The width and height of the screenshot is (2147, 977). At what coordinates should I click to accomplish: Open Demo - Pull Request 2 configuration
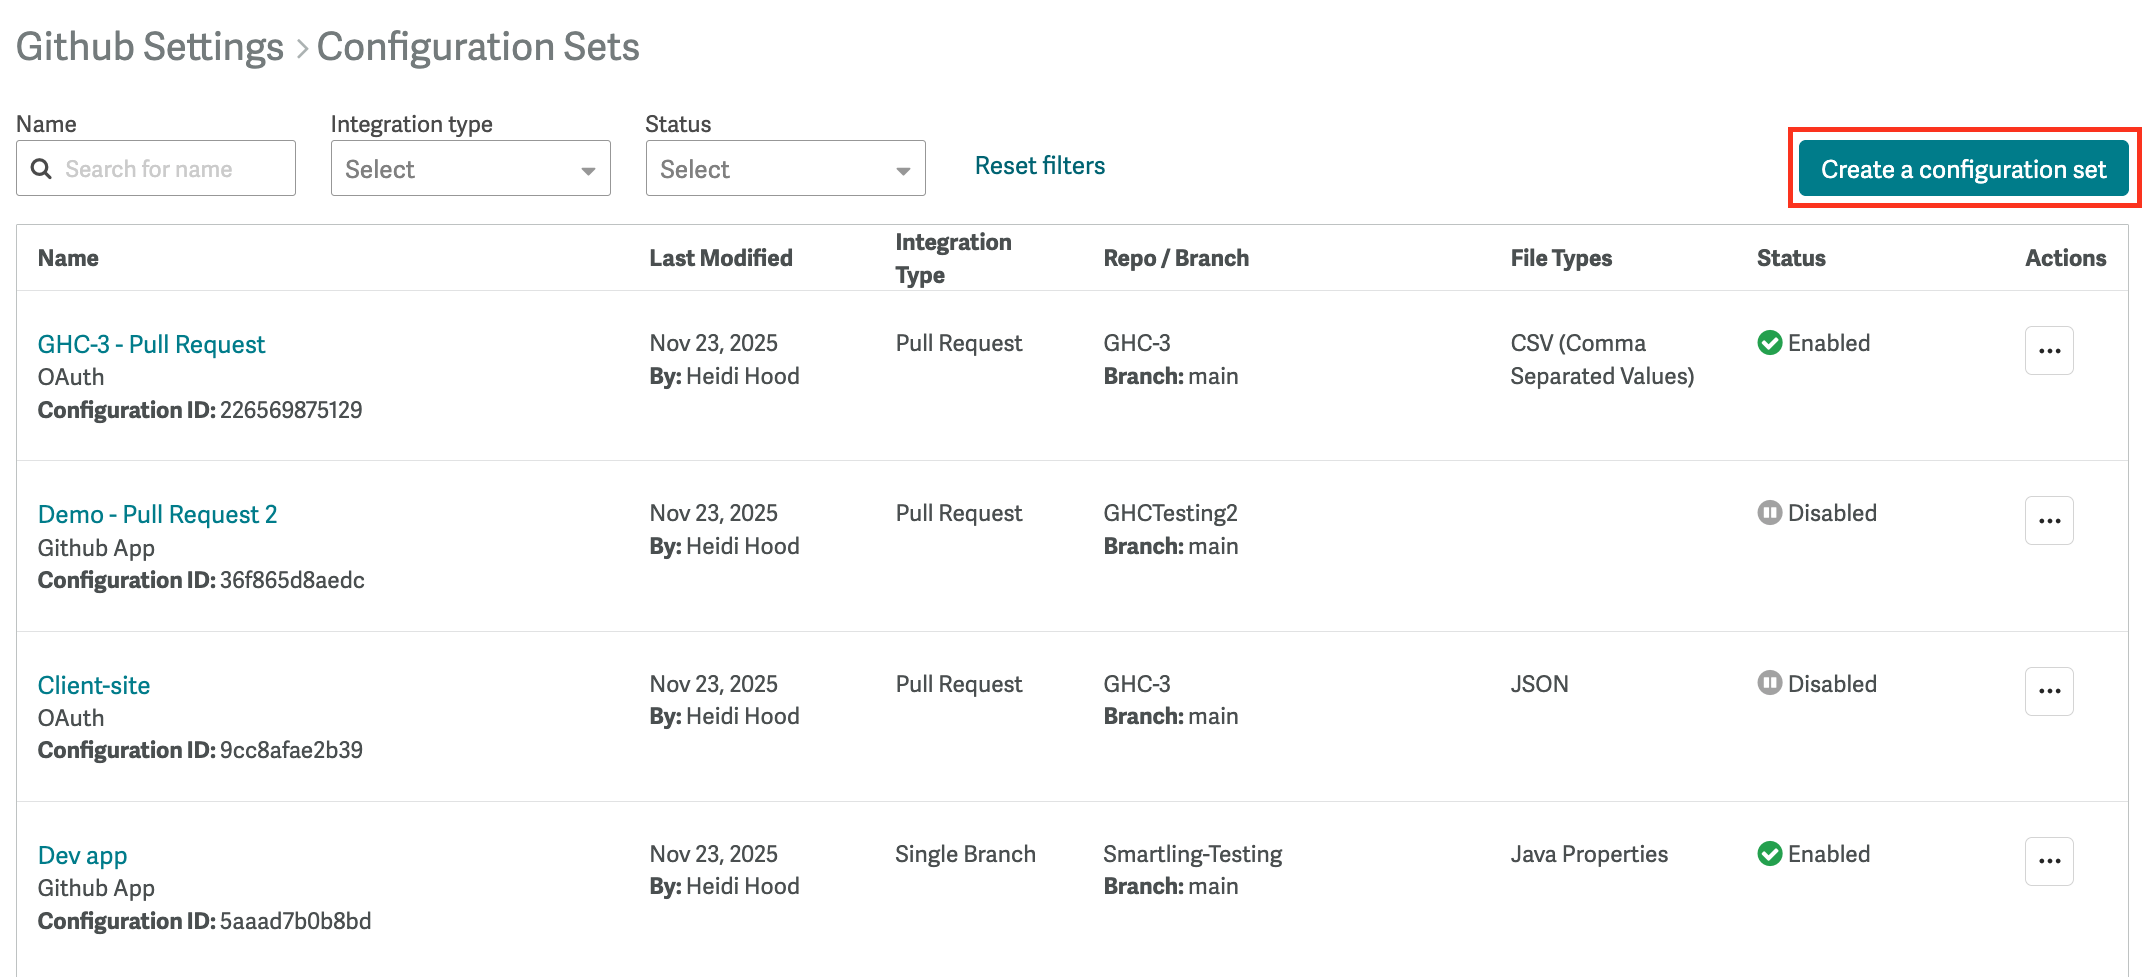point(157,515)
